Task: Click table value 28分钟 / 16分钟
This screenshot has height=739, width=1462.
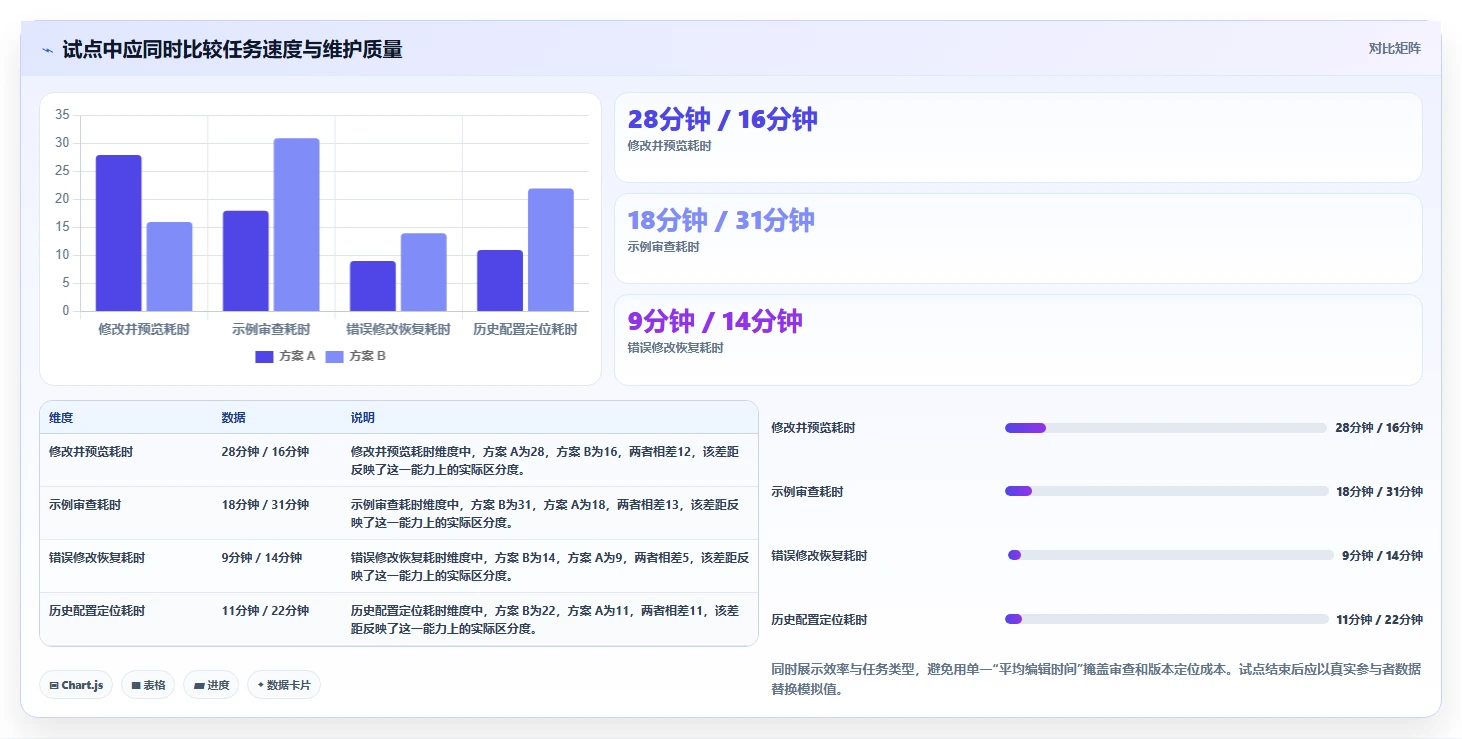Action: click(265, 452)
